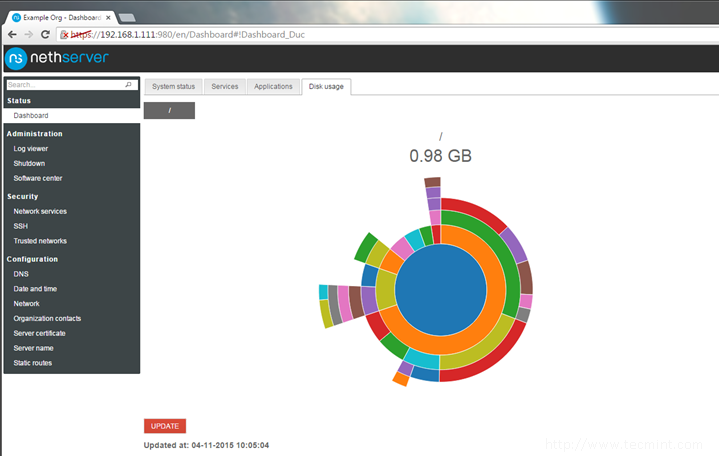The height and width of the screenshot is (456, 719).
Task: Click the Status section header
Action: click(19, 100)
